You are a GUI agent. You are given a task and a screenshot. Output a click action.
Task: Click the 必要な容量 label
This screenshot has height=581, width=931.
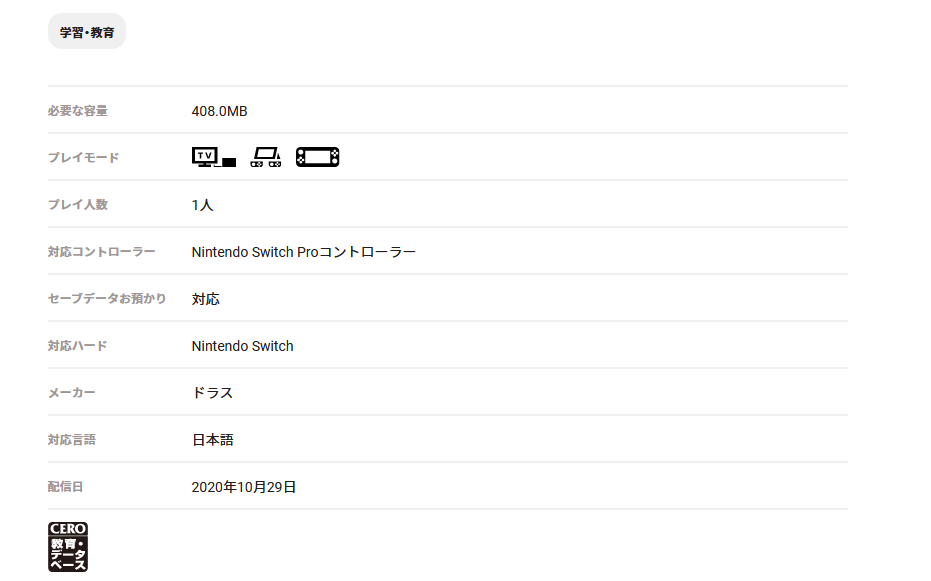pos(77,111)
